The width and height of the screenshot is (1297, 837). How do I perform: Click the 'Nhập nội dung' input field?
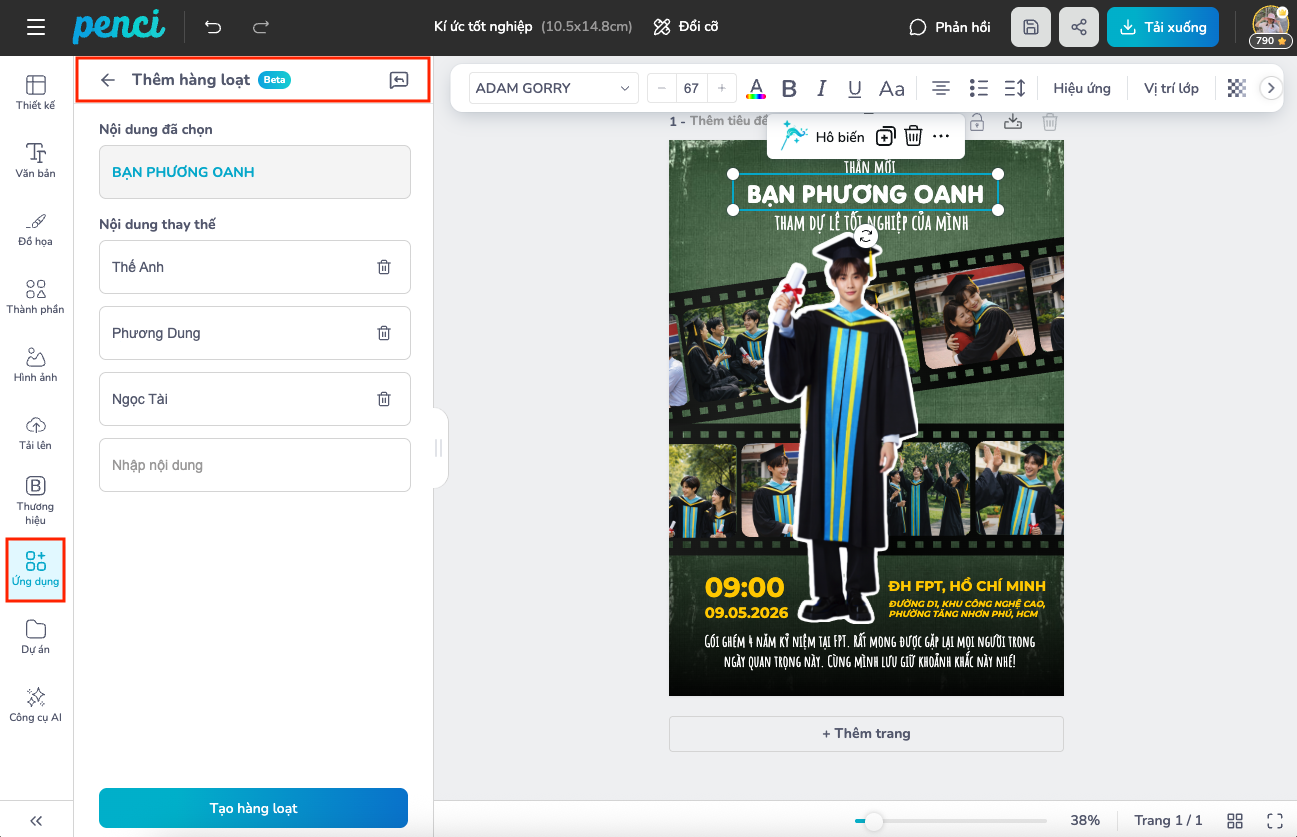pyautogui.click(x=254, y=465)
